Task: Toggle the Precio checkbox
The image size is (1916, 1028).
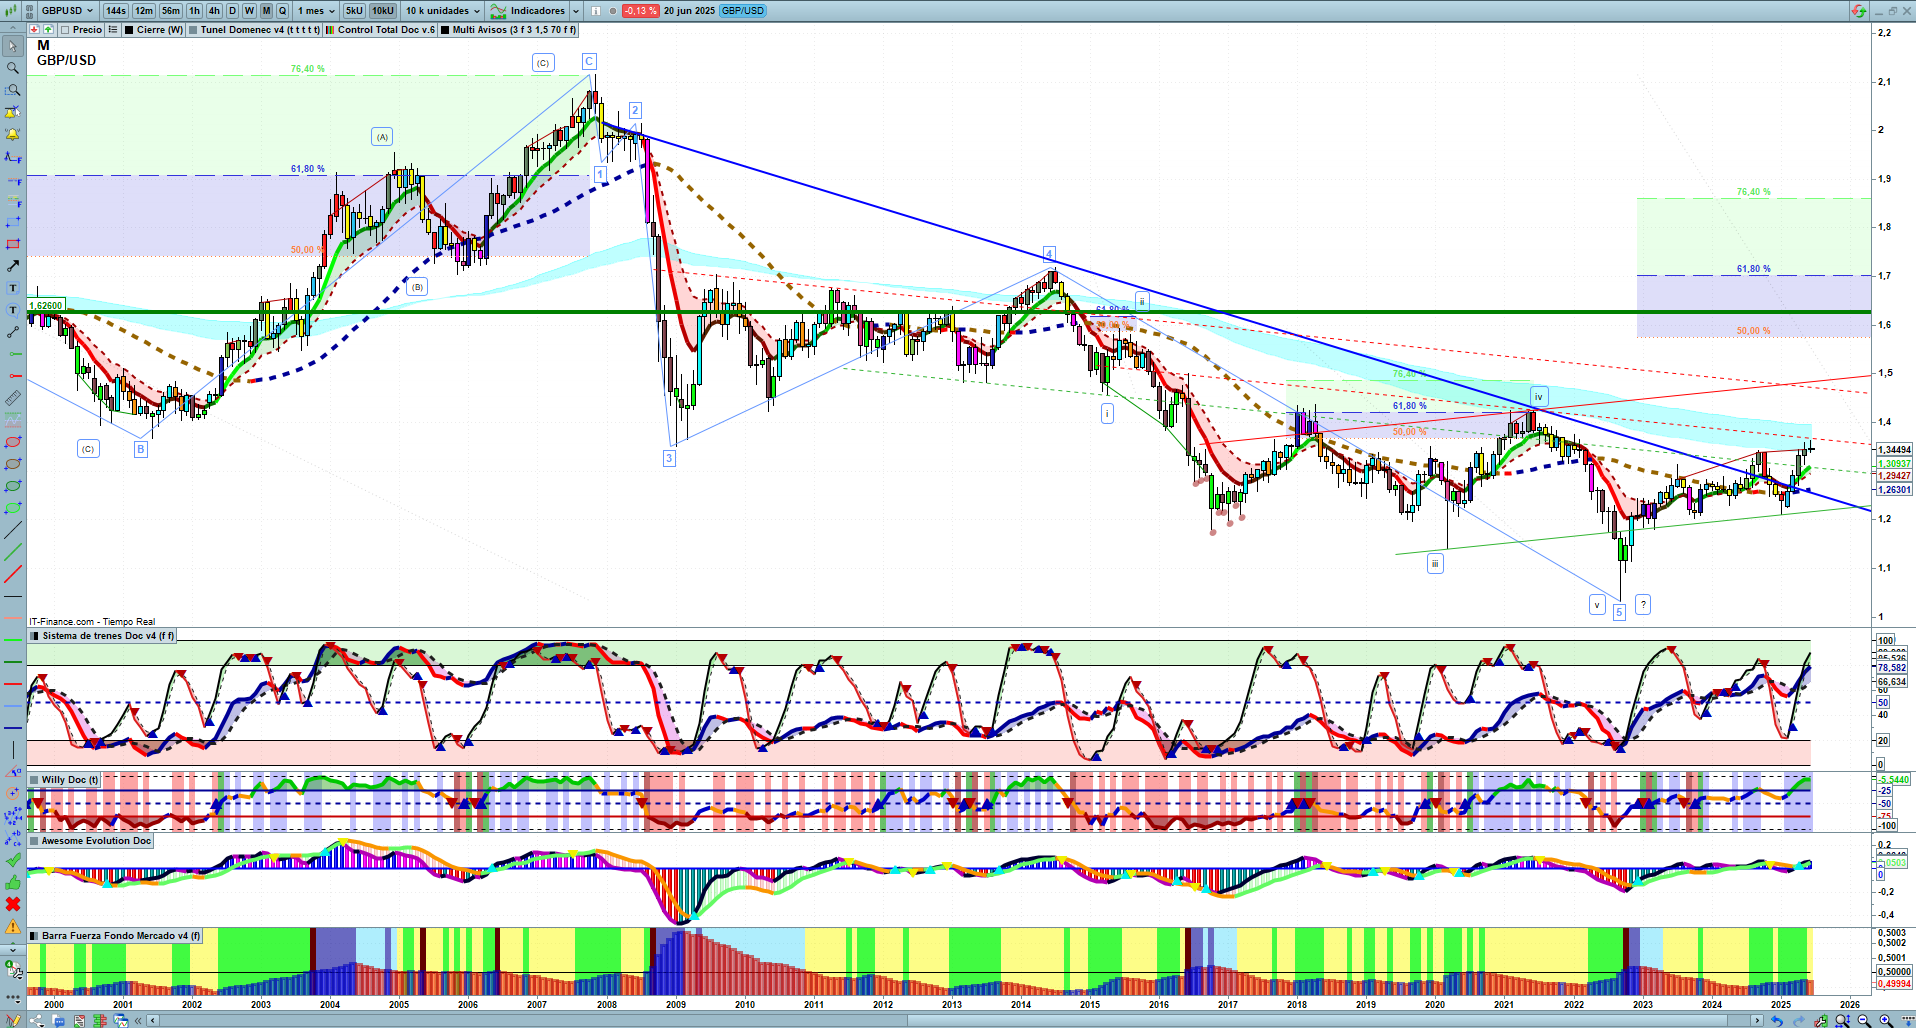Action: click(65, 30)
